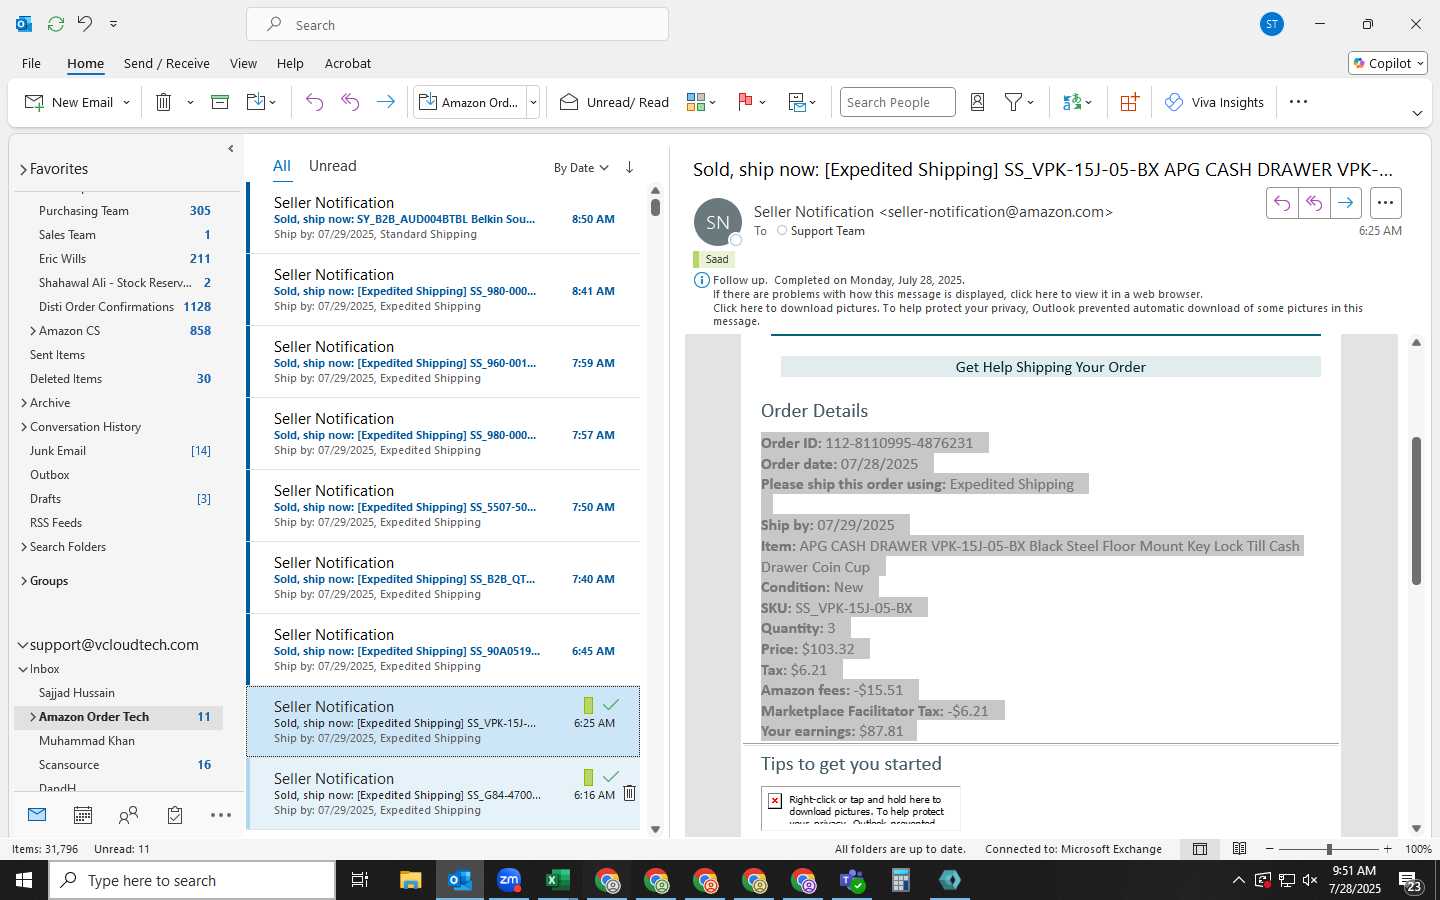
Task: Open Viva Insights
Action: 1214,102
